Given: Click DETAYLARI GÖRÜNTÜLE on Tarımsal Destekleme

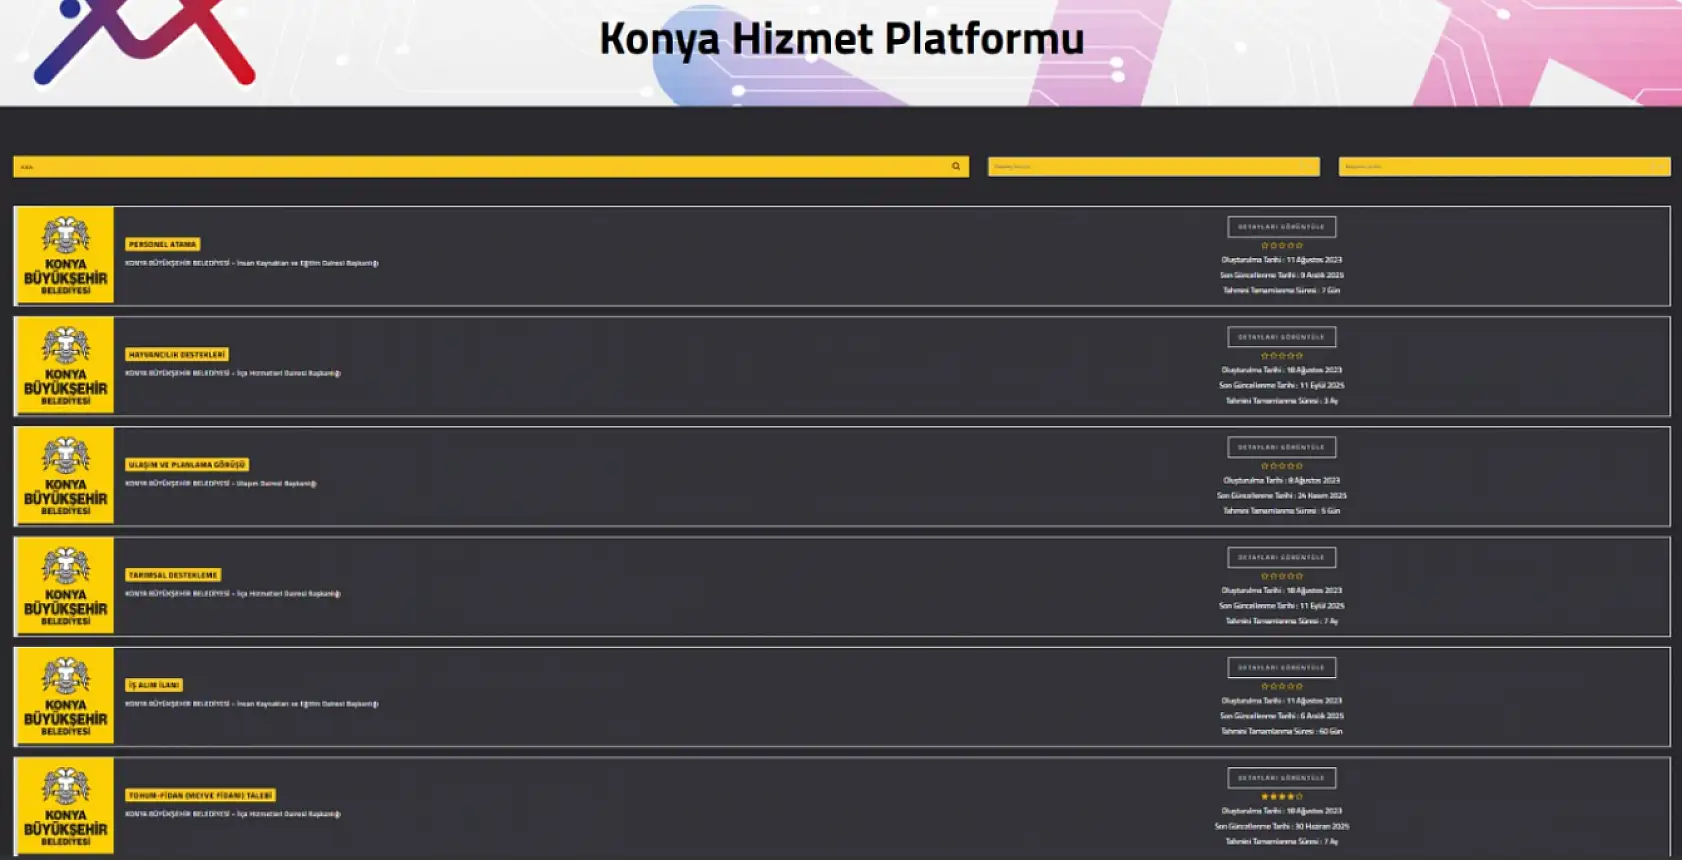Looking at the screenshot, I should click(x=1282, y=557).
